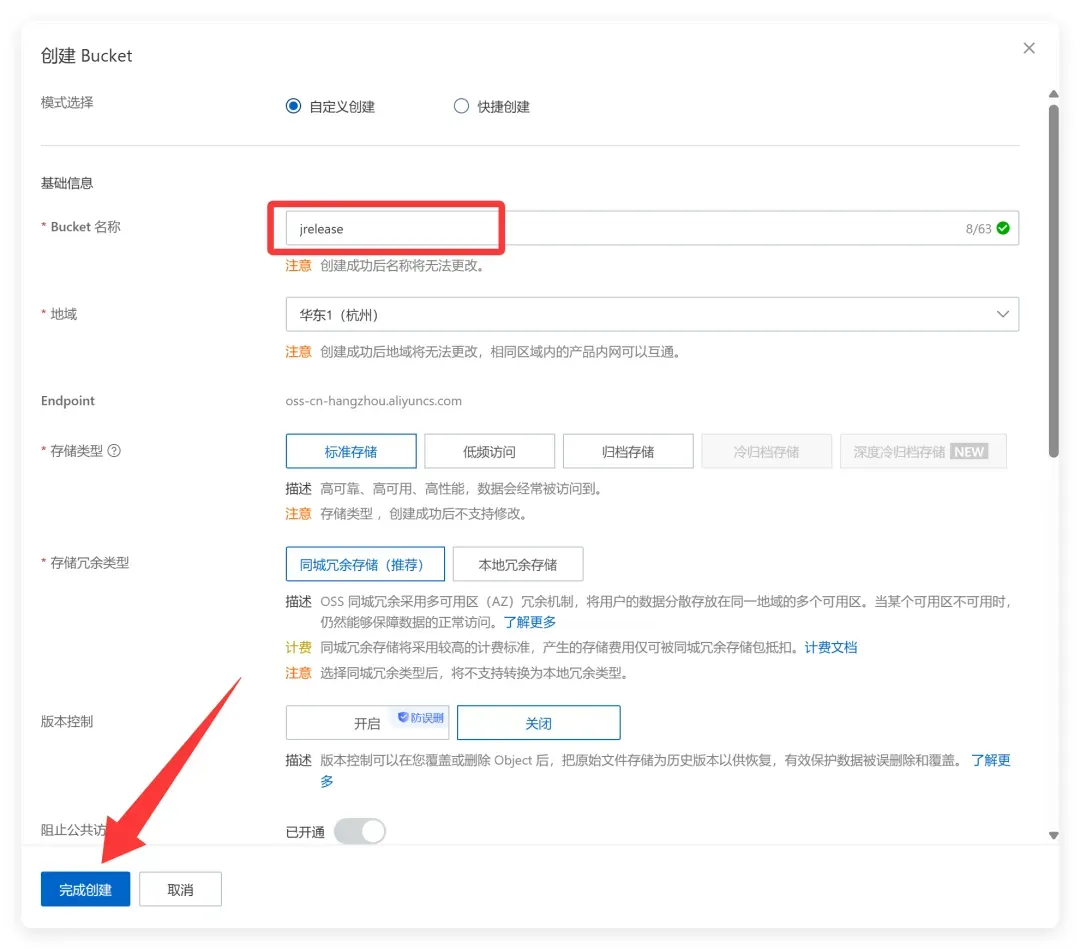Choose 深度冷归档存储 storage type
Image resolution: width=1080 pixels, height=949 pixels.
(923, 451)
